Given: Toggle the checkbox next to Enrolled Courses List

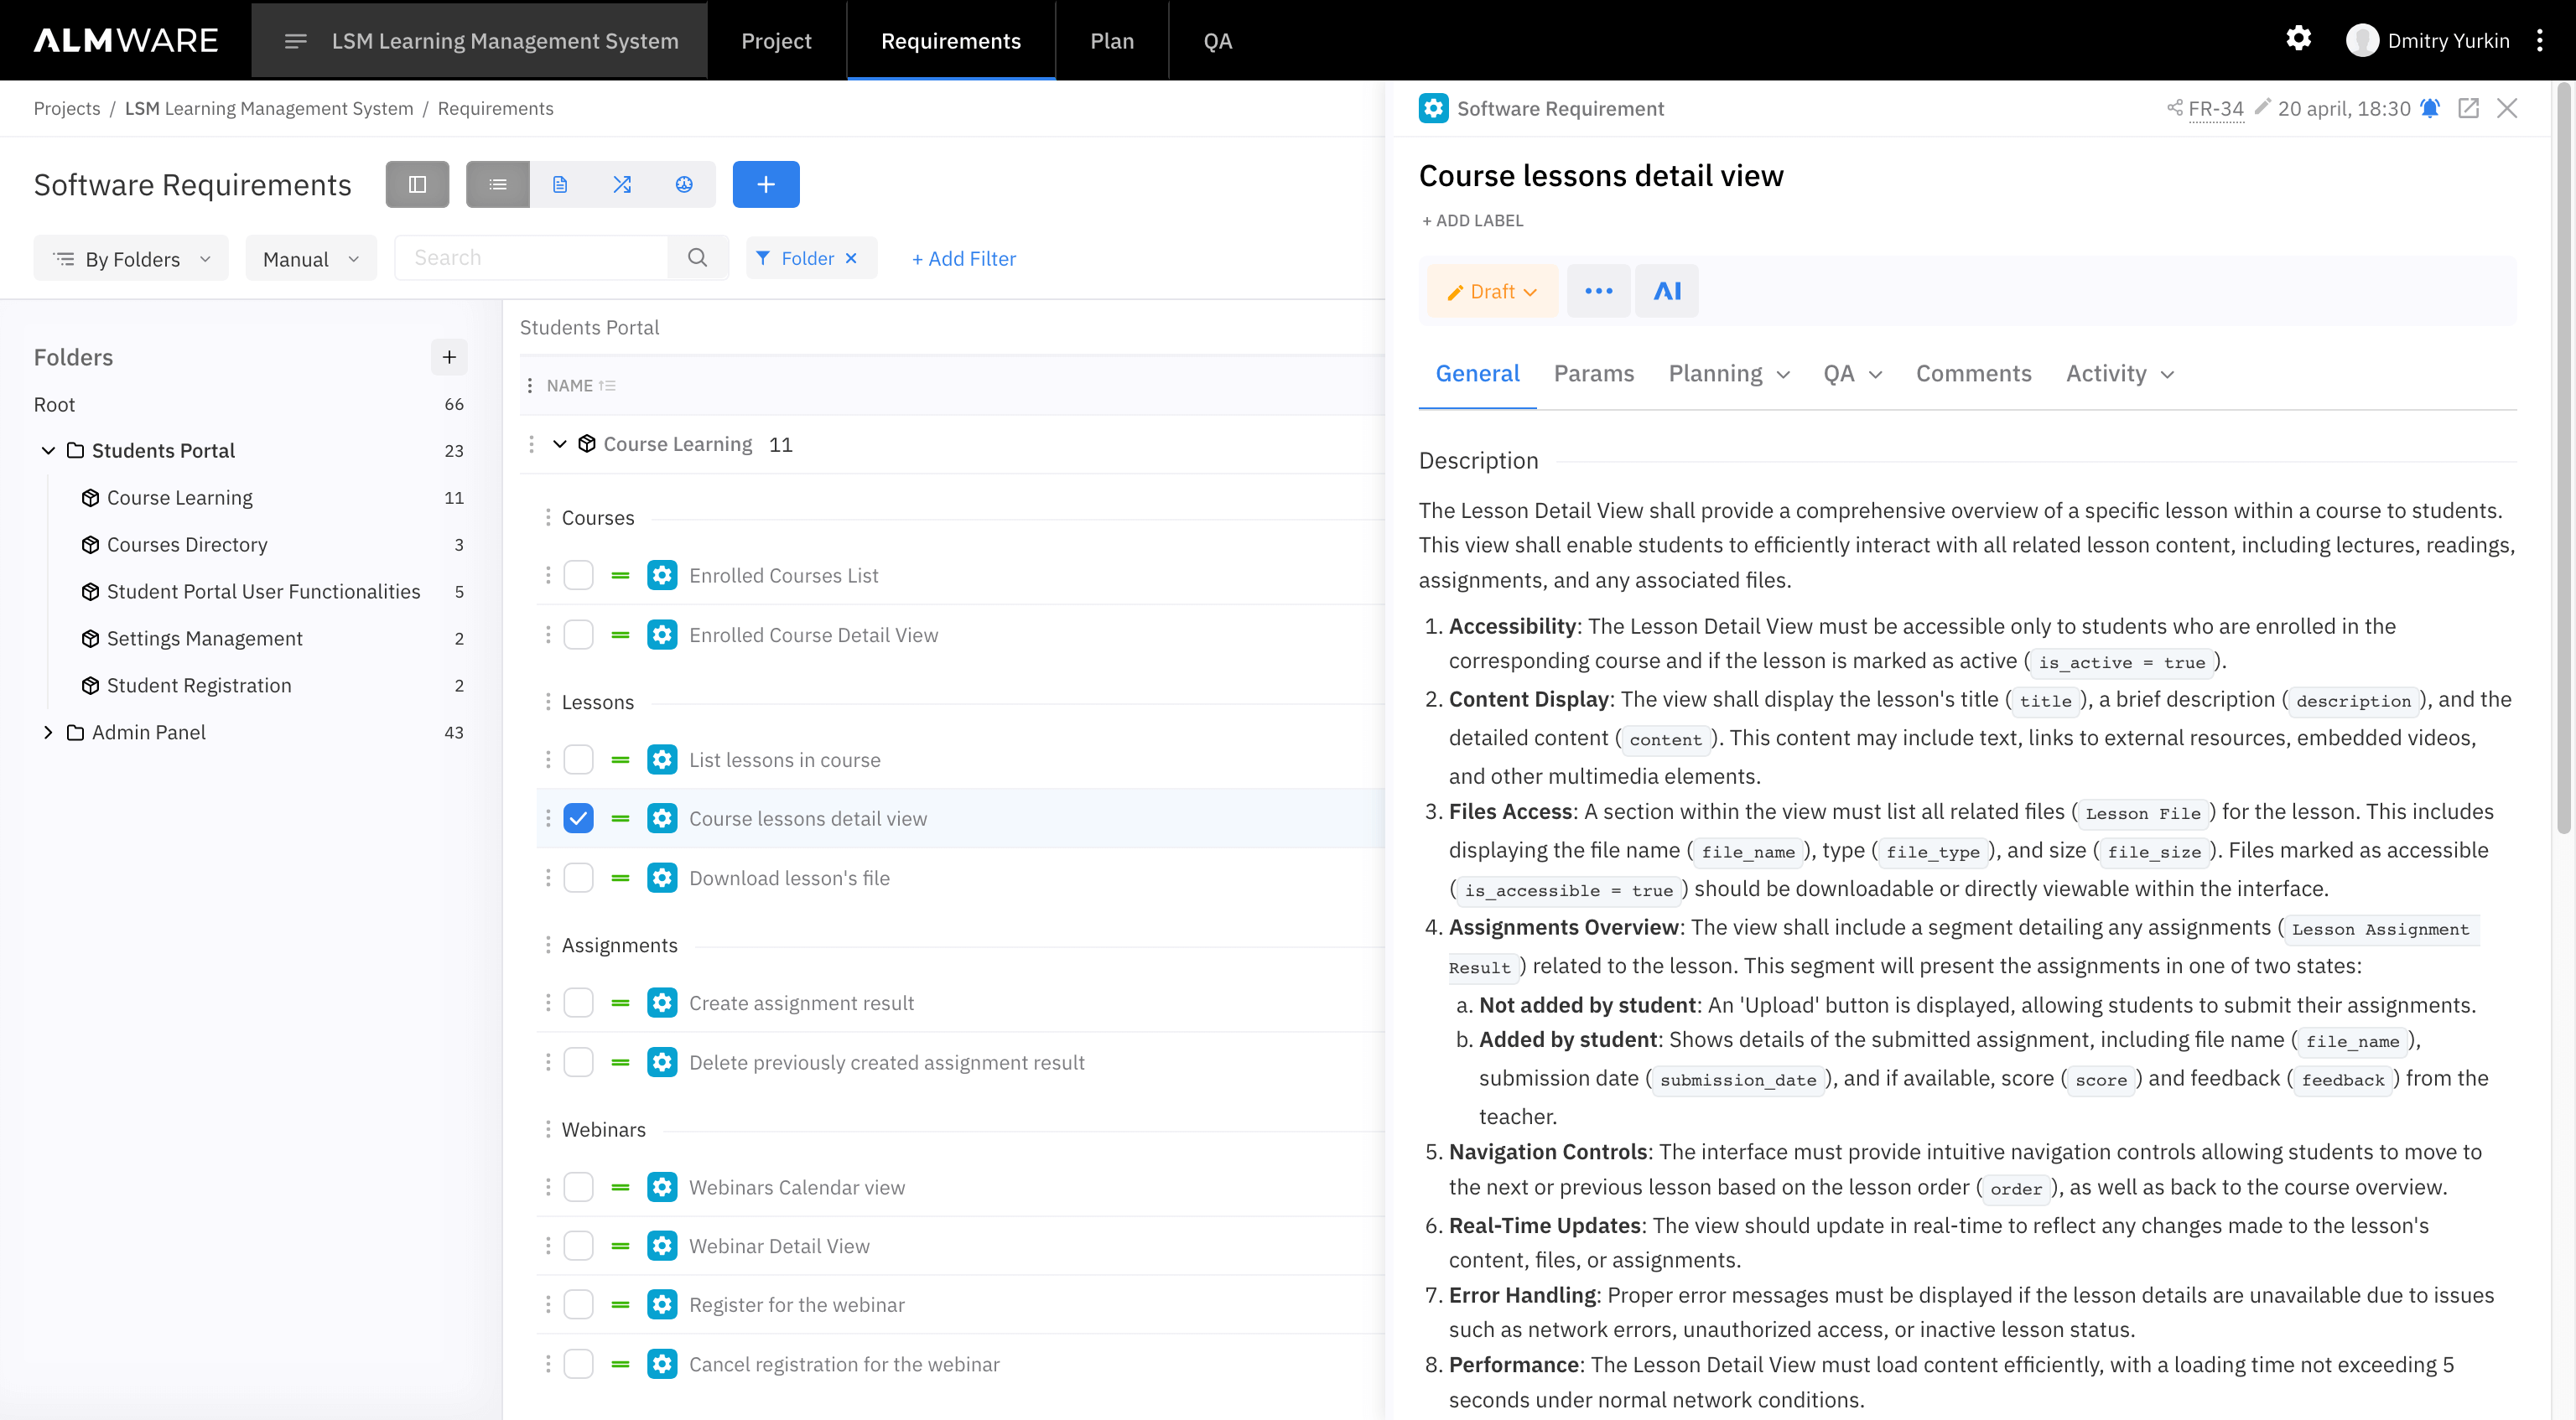Looking at the screenshot, I should 579,575.
